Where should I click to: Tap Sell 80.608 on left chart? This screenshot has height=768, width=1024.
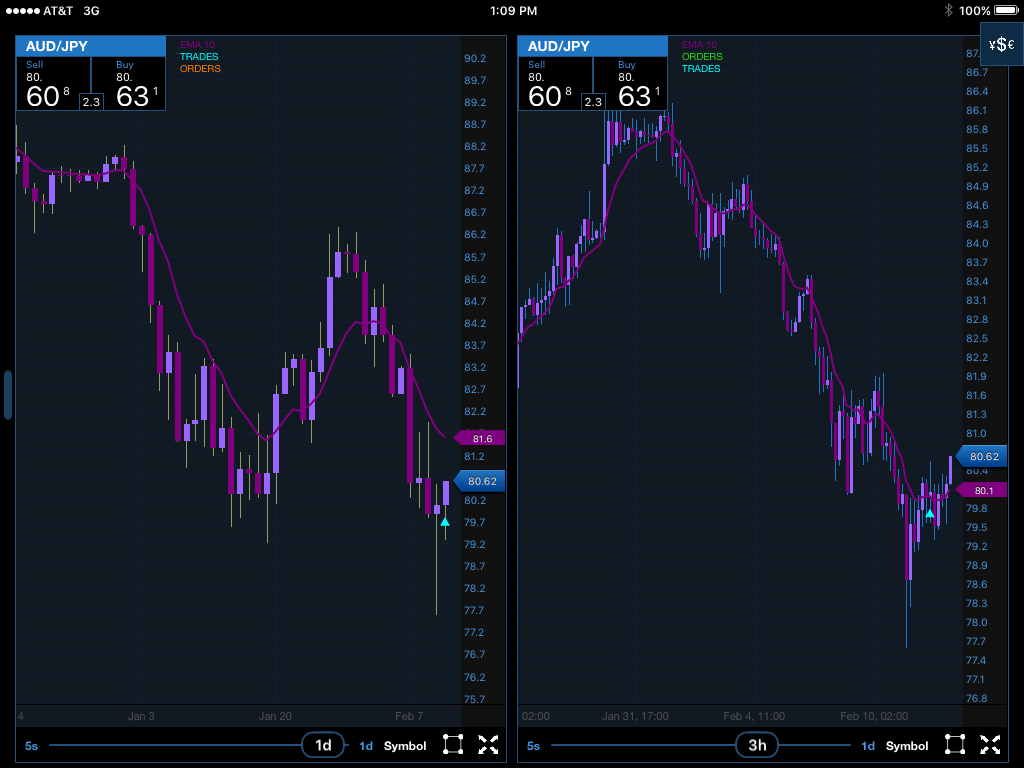point(48,85)
